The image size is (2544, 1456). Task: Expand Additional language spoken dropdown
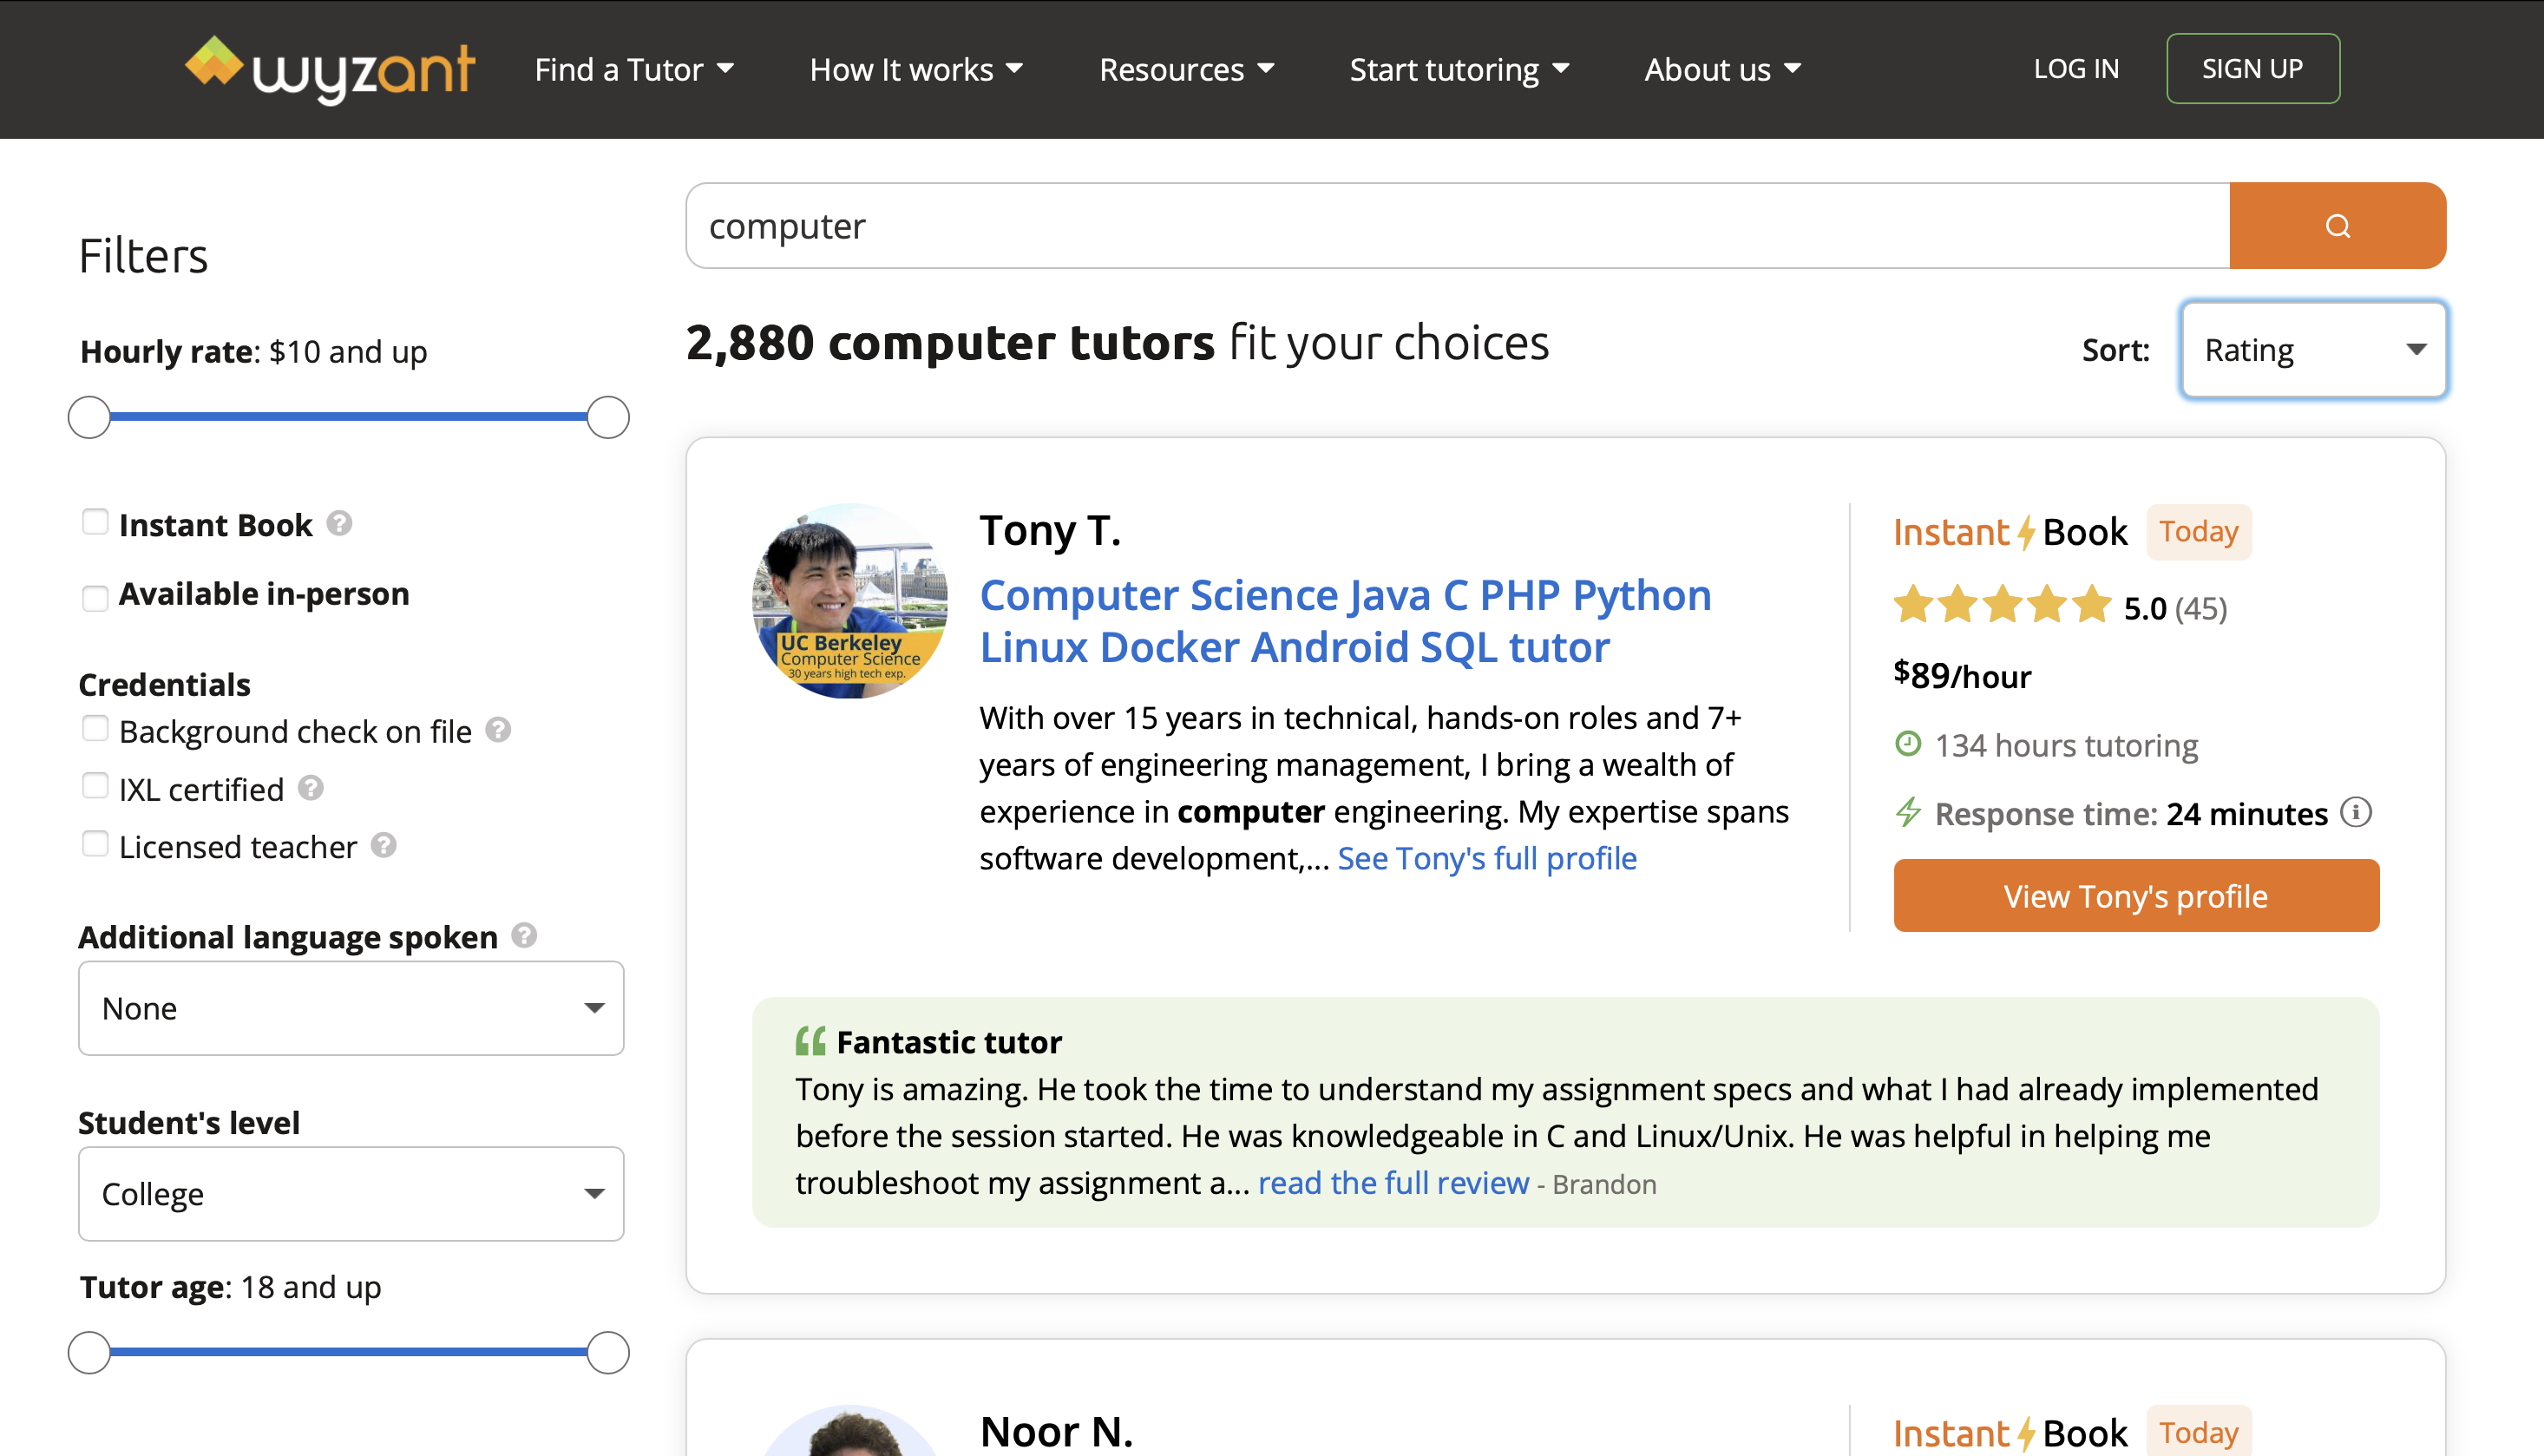click(351, 1008)
